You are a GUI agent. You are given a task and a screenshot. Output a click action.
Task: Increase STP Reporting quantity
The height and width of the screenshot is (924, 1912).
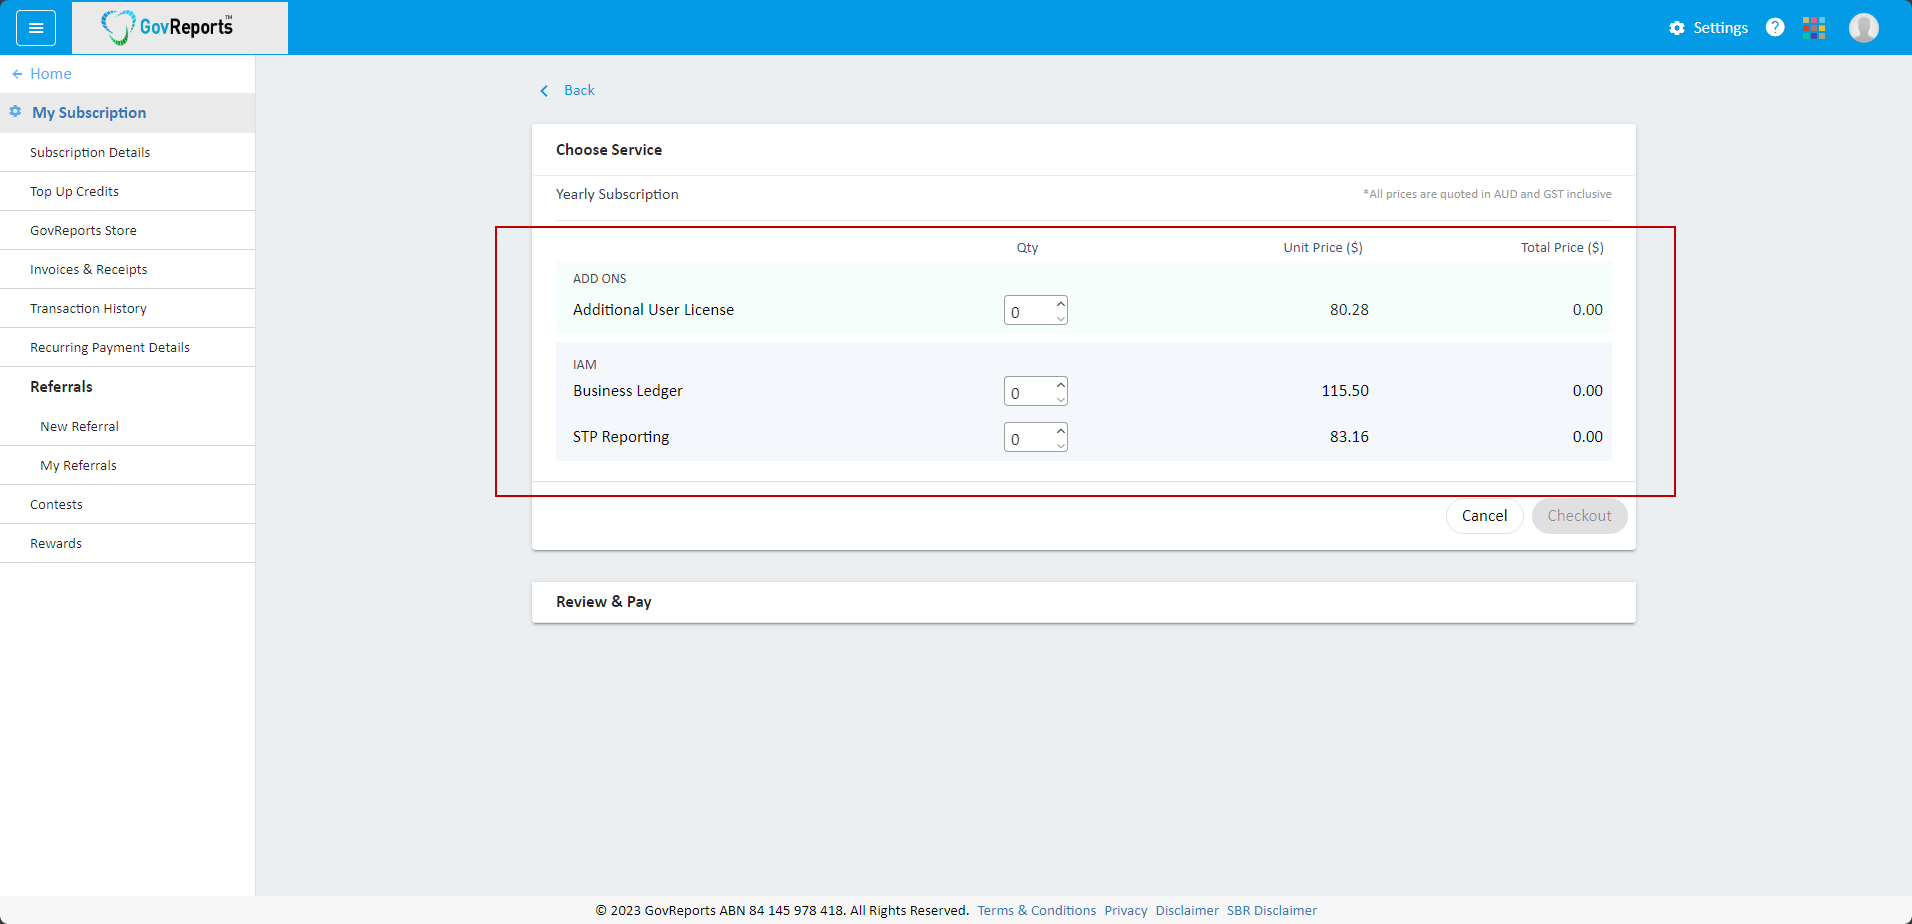(1061, 430)
